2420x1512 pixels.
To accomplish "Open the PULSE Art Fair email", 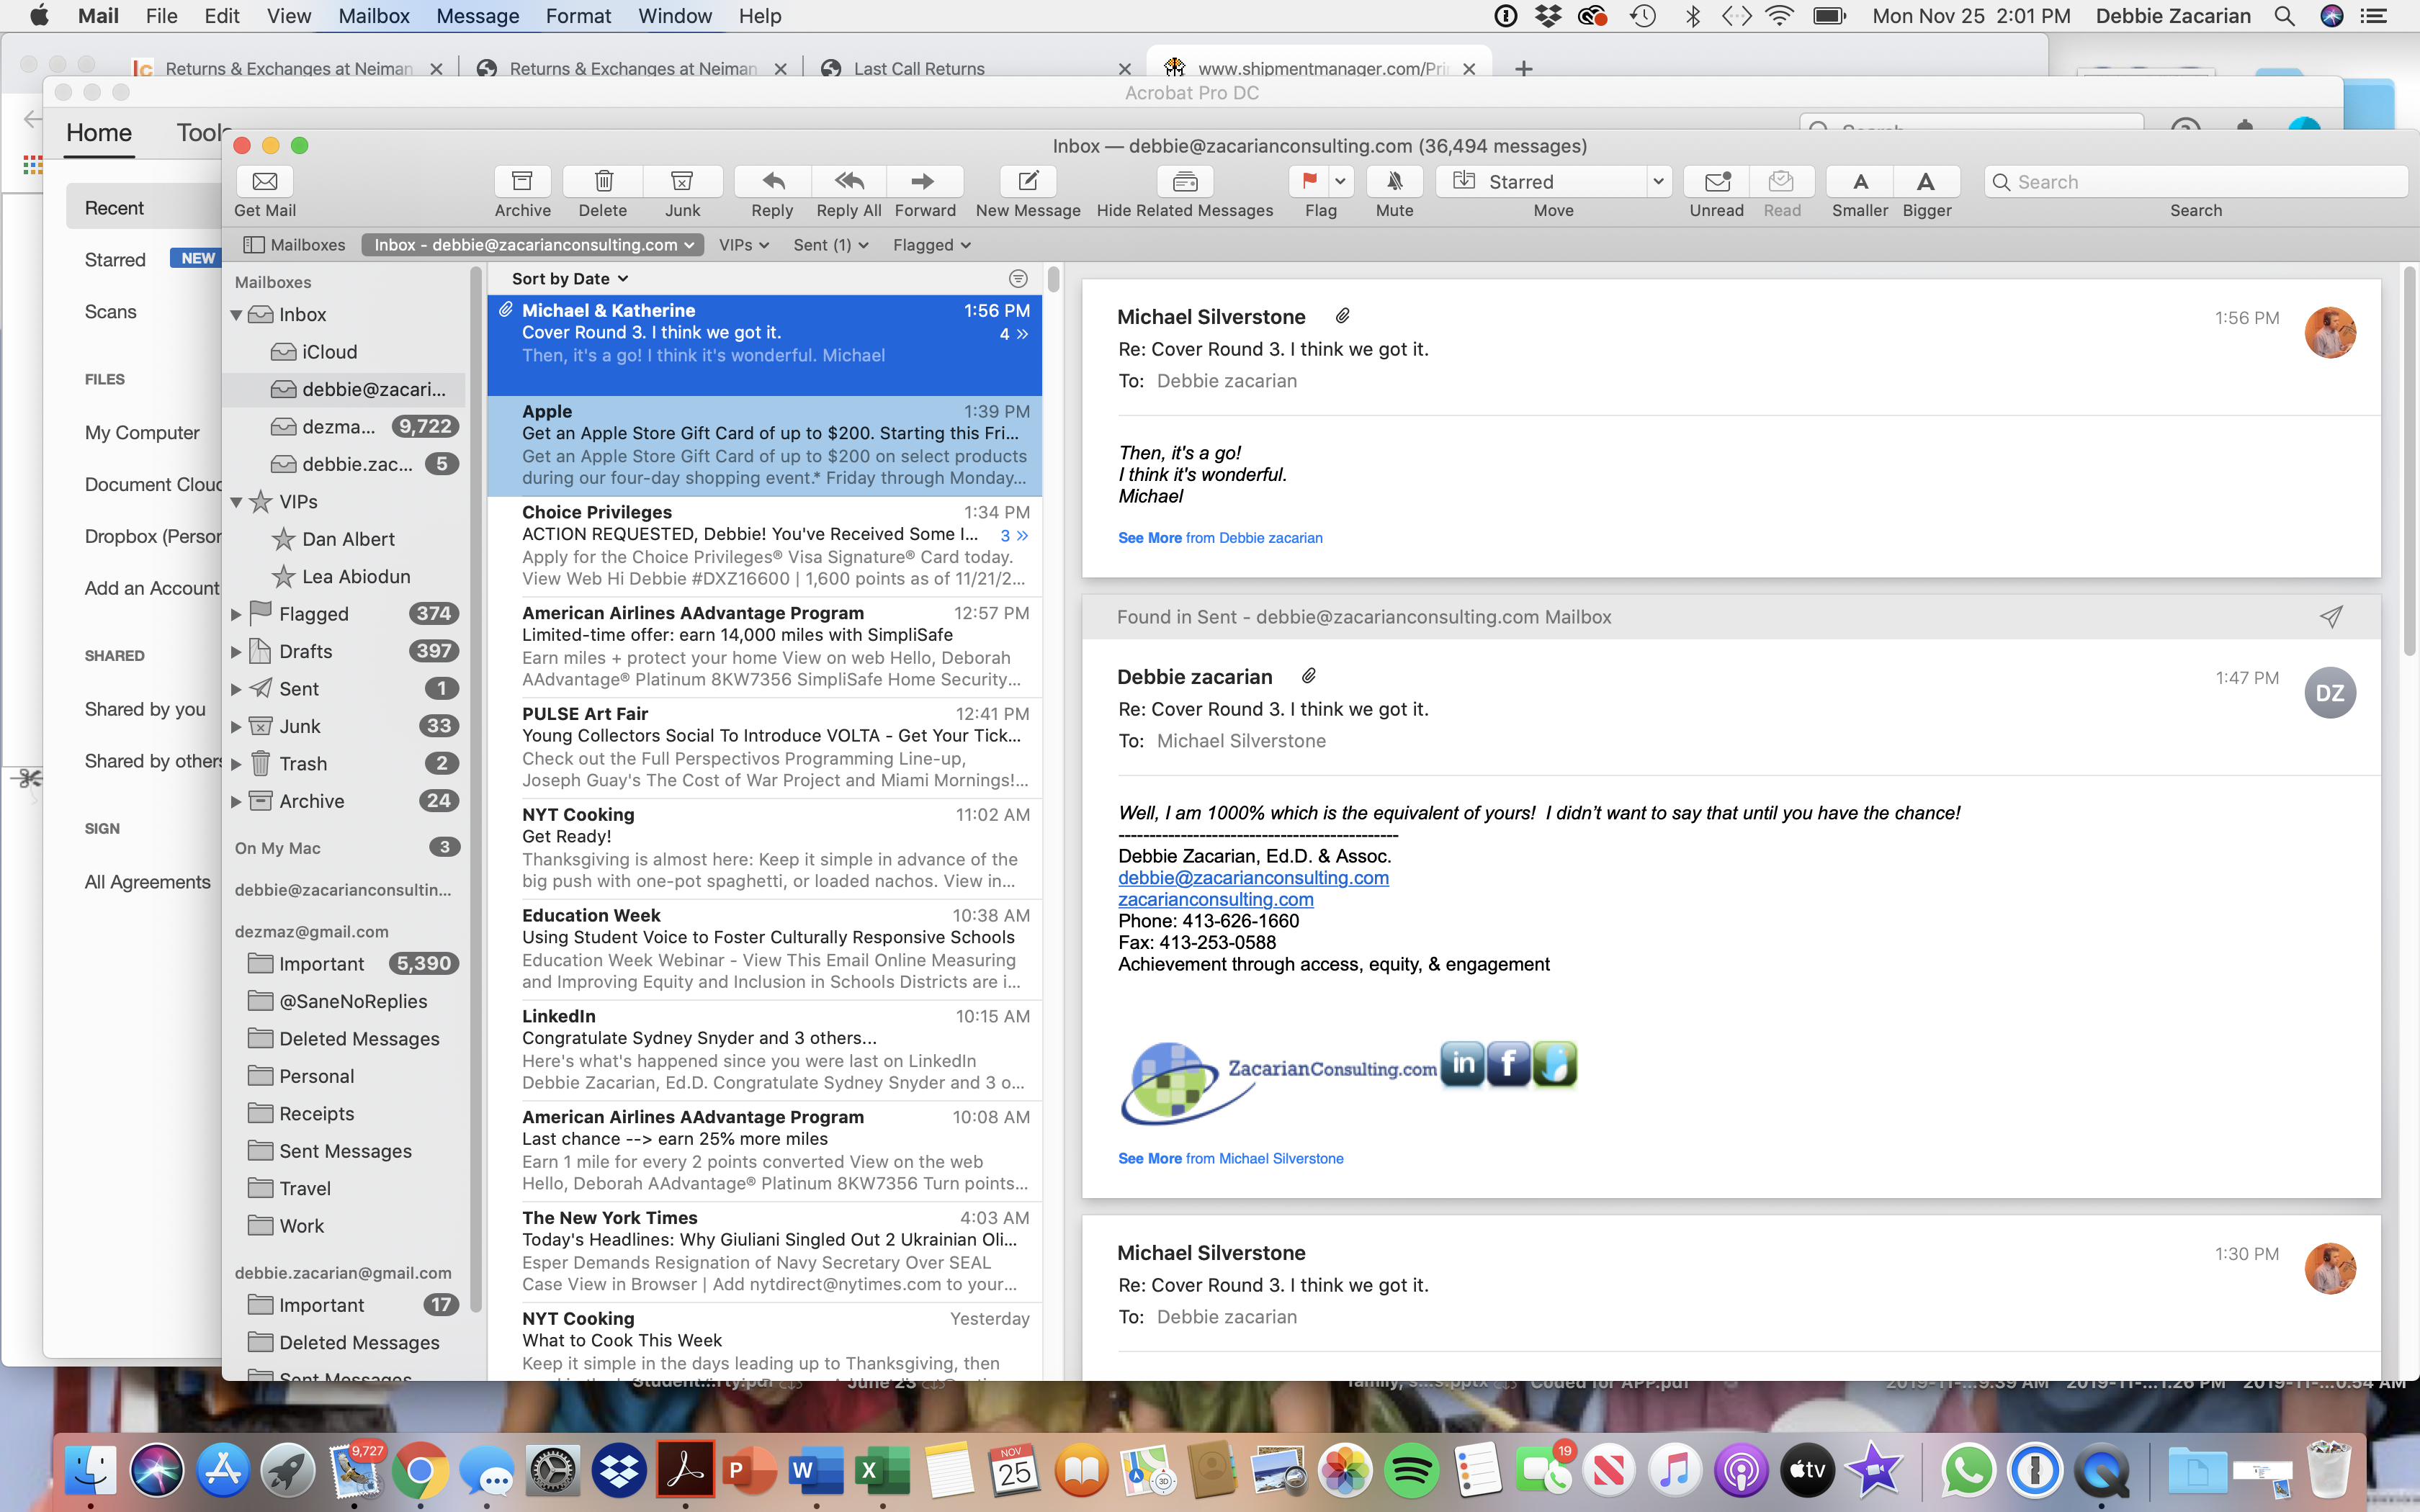I will (x=765, y=747).
